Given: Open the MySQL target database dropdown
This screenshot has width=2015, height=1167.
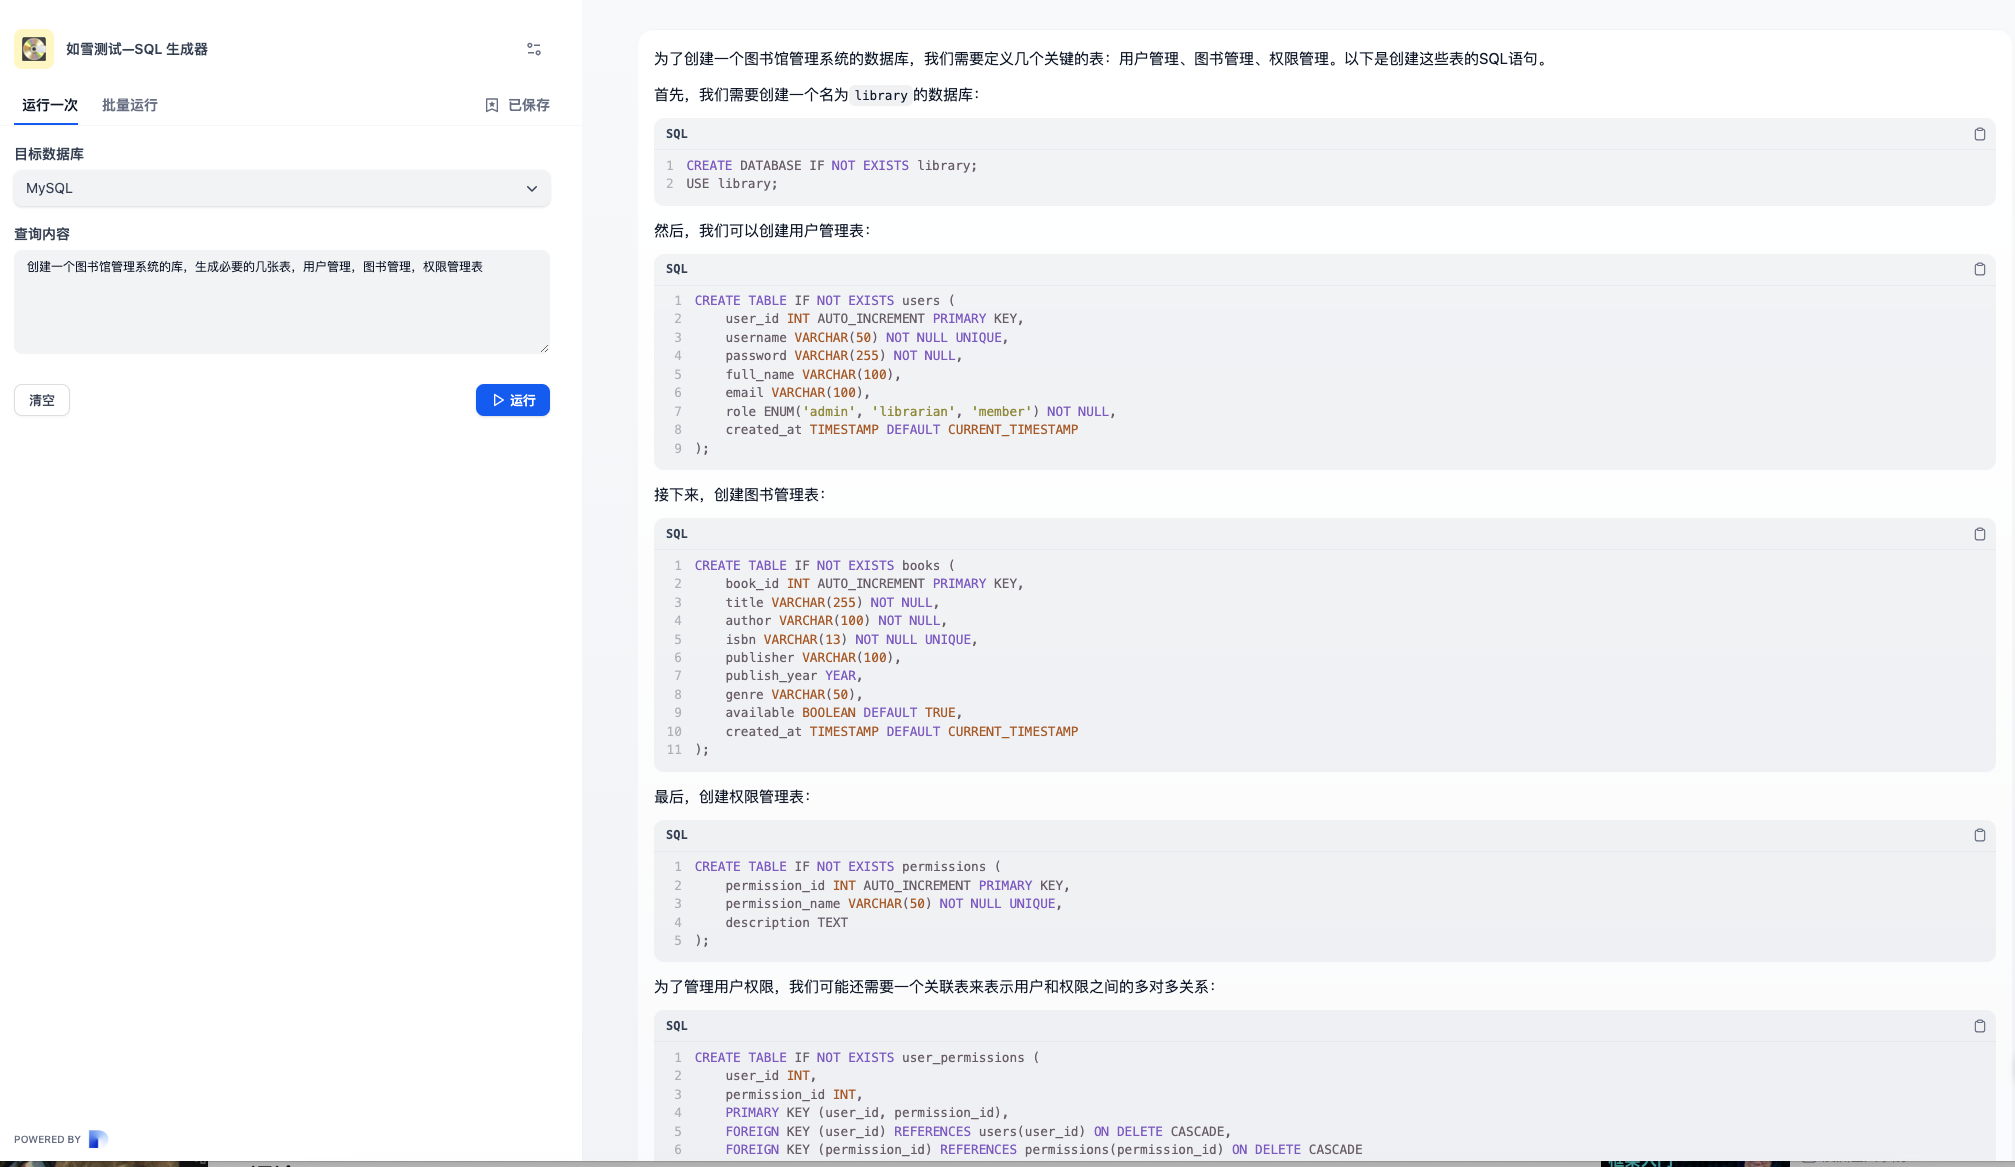Looking at the screenshot, I should [281, 188].
